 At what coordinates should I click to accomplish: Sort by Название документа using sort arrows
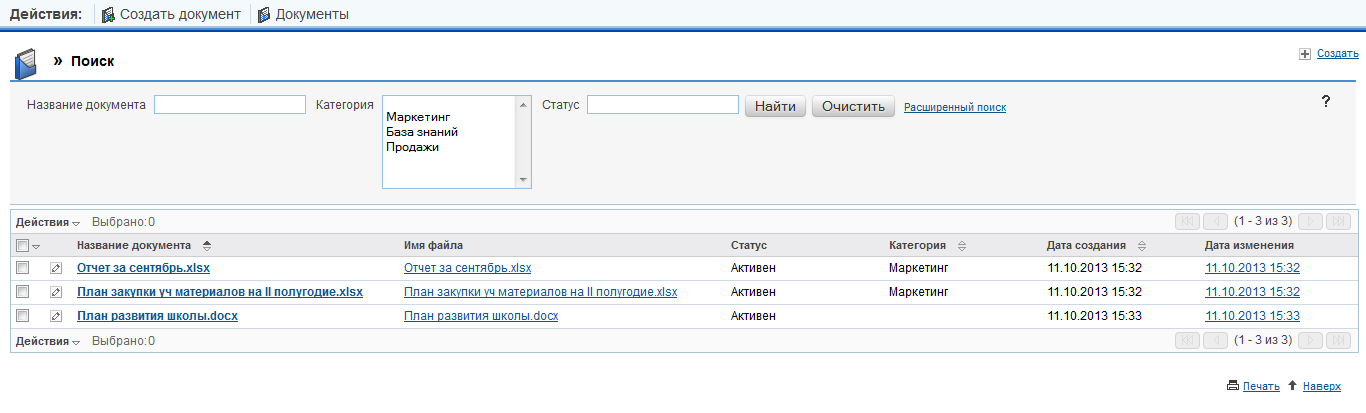[207, 245]
